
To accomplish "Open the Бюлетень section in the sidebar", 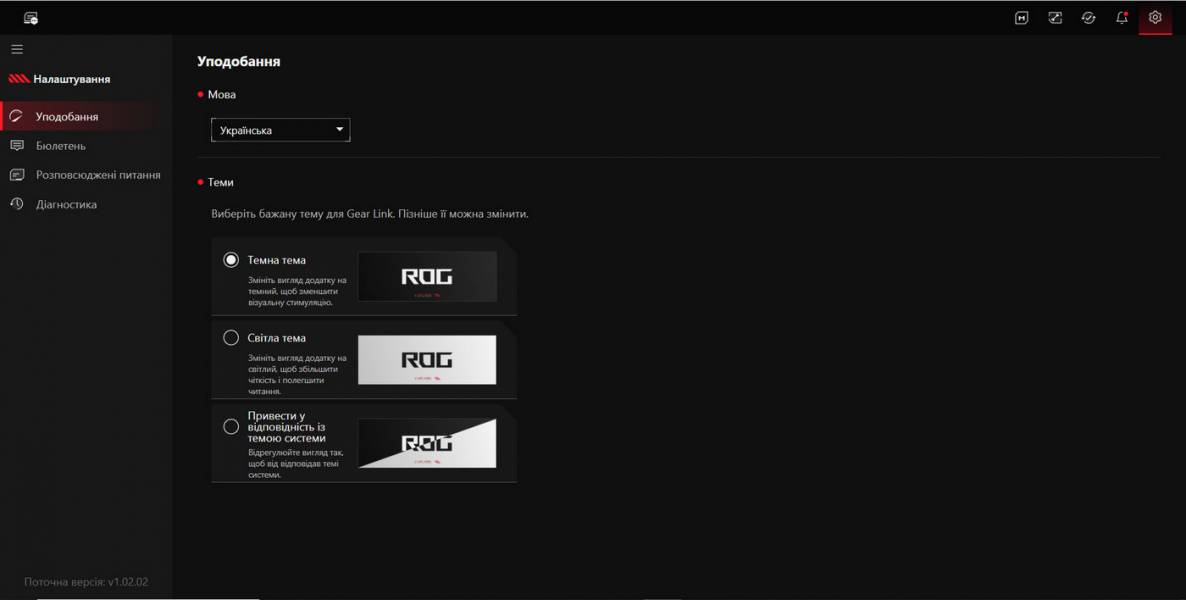I will pos(59,145).
